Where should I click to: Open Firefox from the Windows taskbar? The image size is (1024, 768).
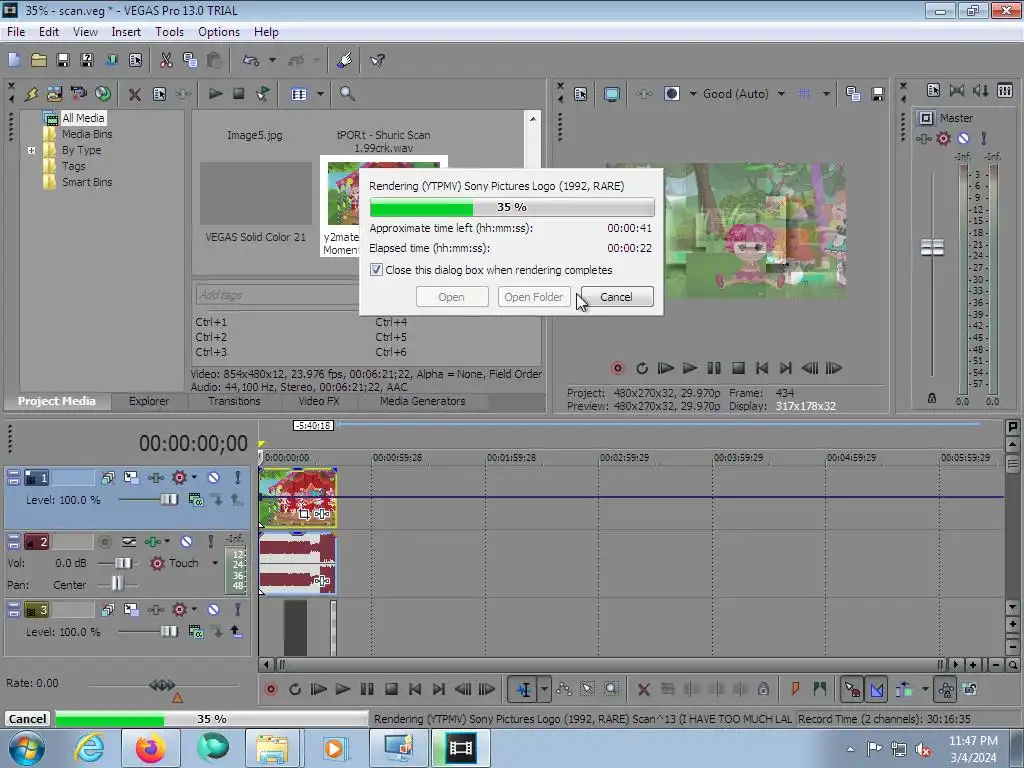coord(150,748)
